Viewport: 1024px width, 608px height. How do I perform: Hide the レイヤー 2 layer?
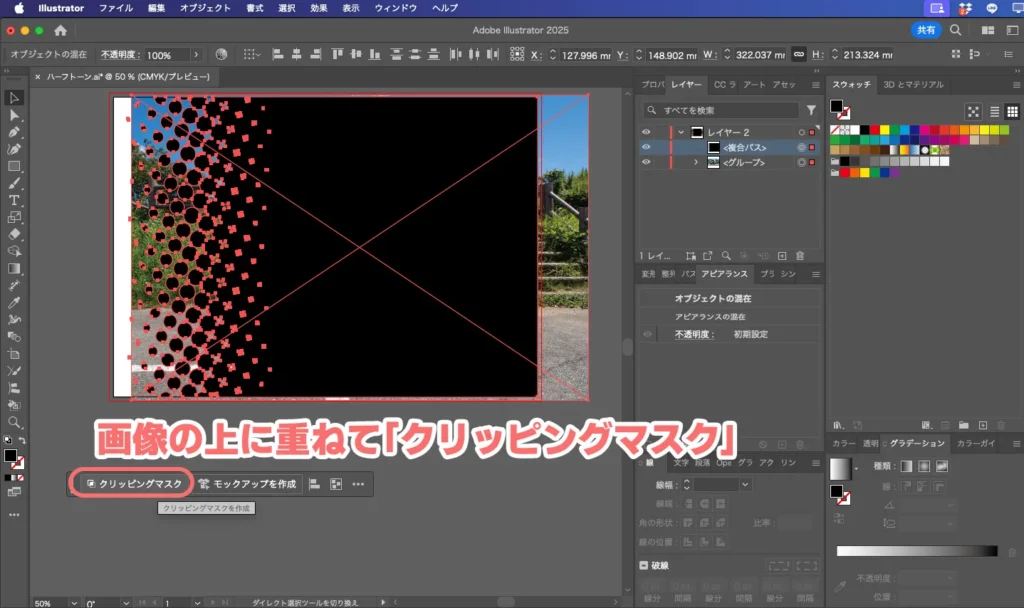[646, 132]
